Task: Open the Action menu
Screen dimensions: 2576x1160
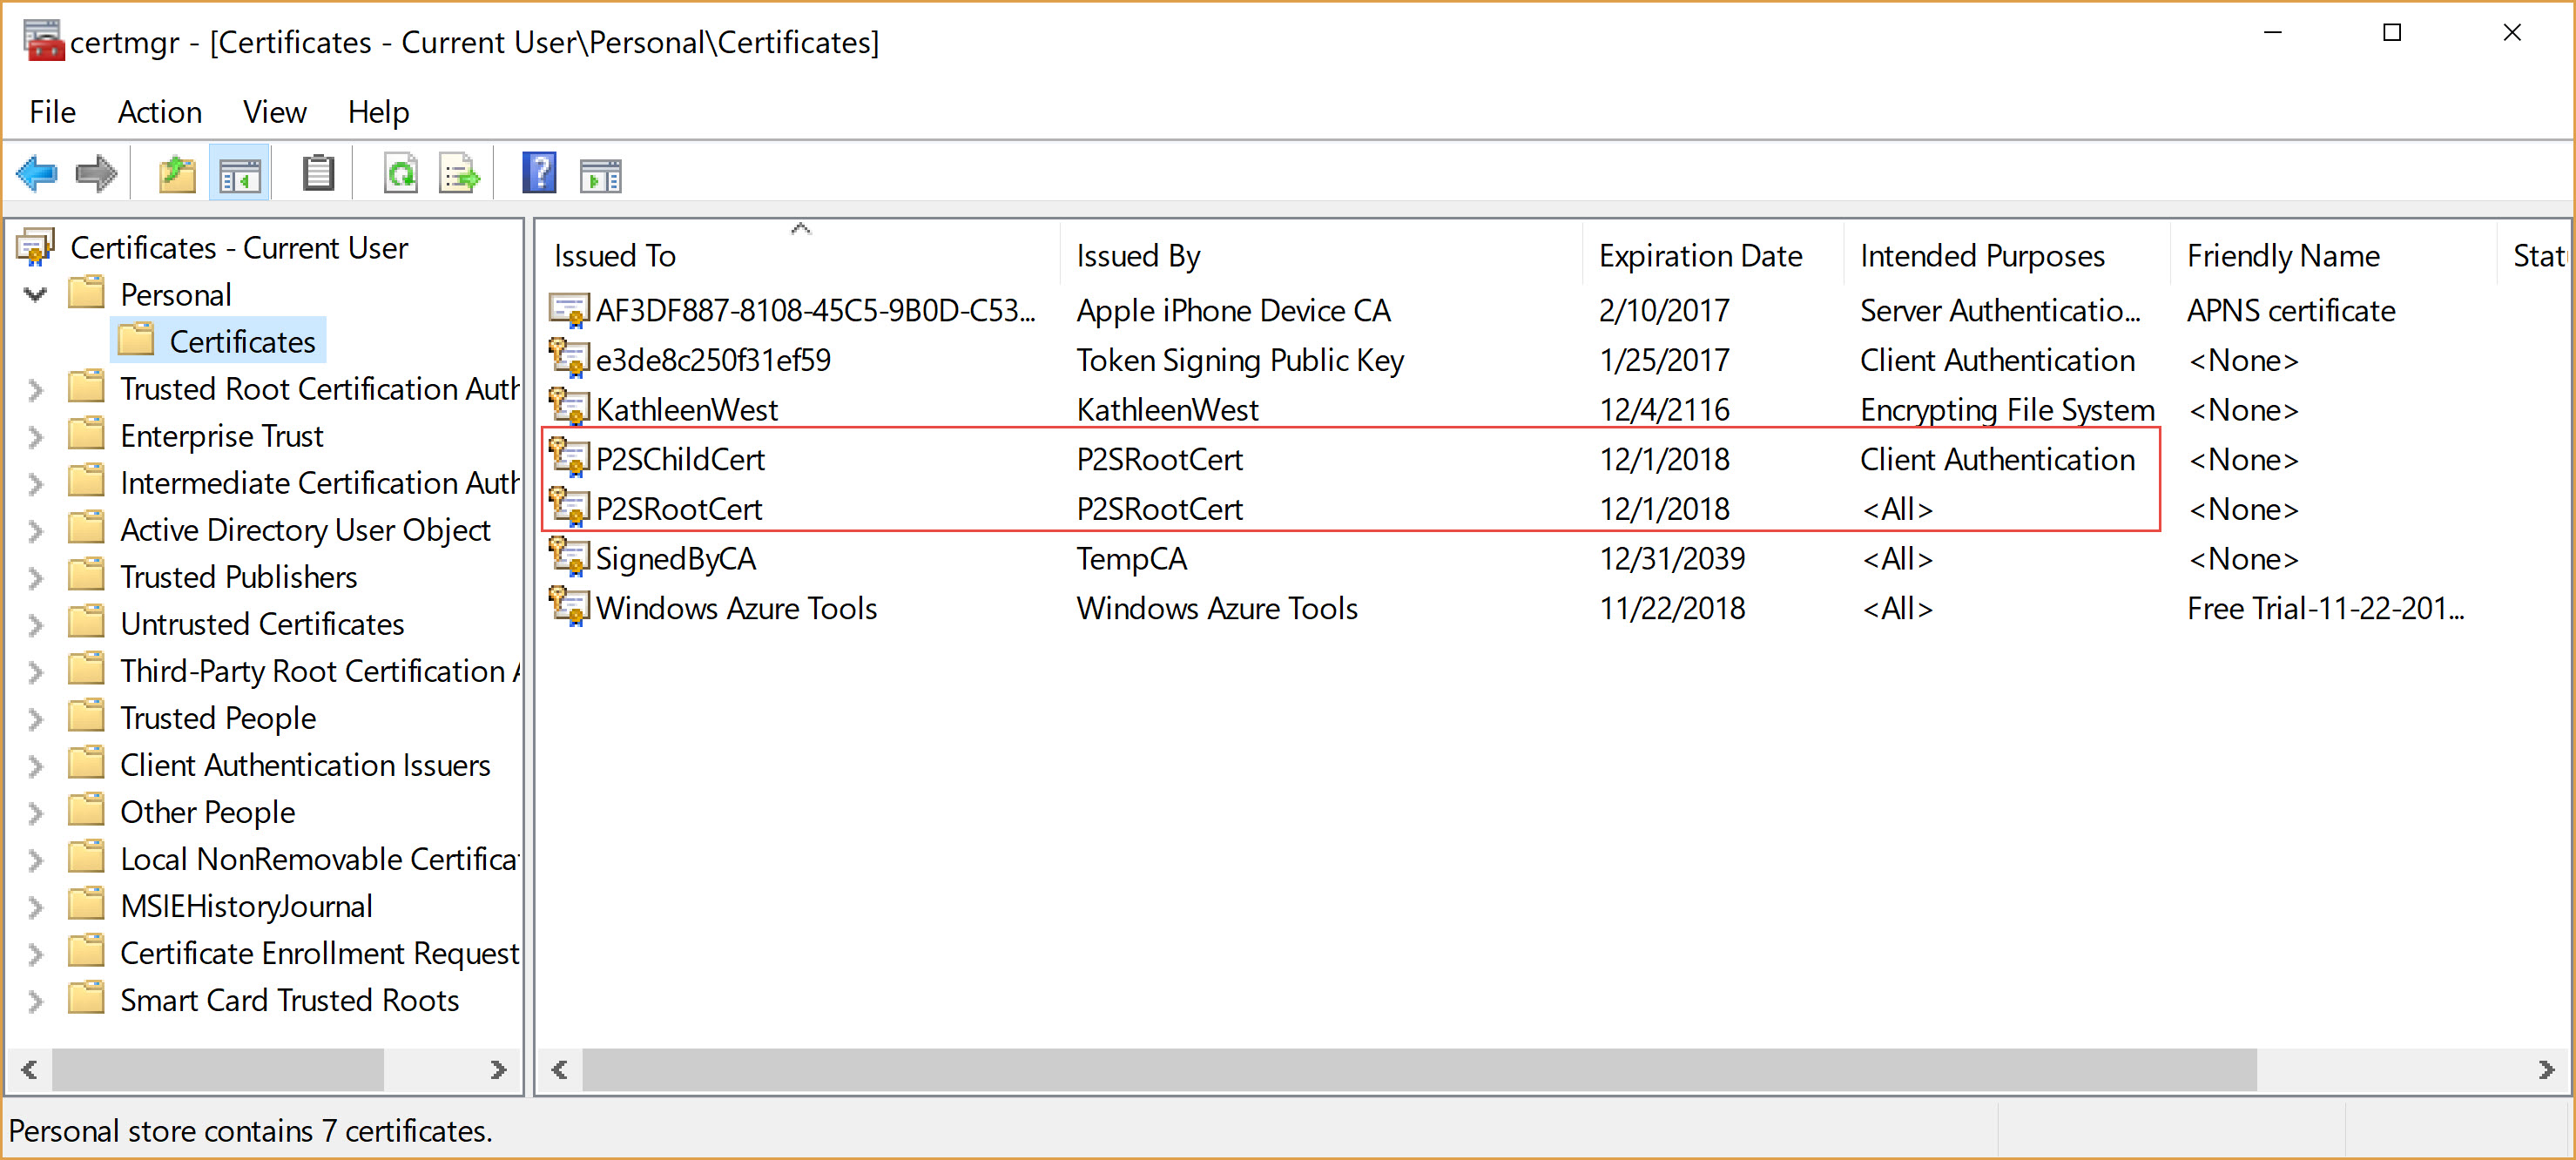Action: [160, 112]
